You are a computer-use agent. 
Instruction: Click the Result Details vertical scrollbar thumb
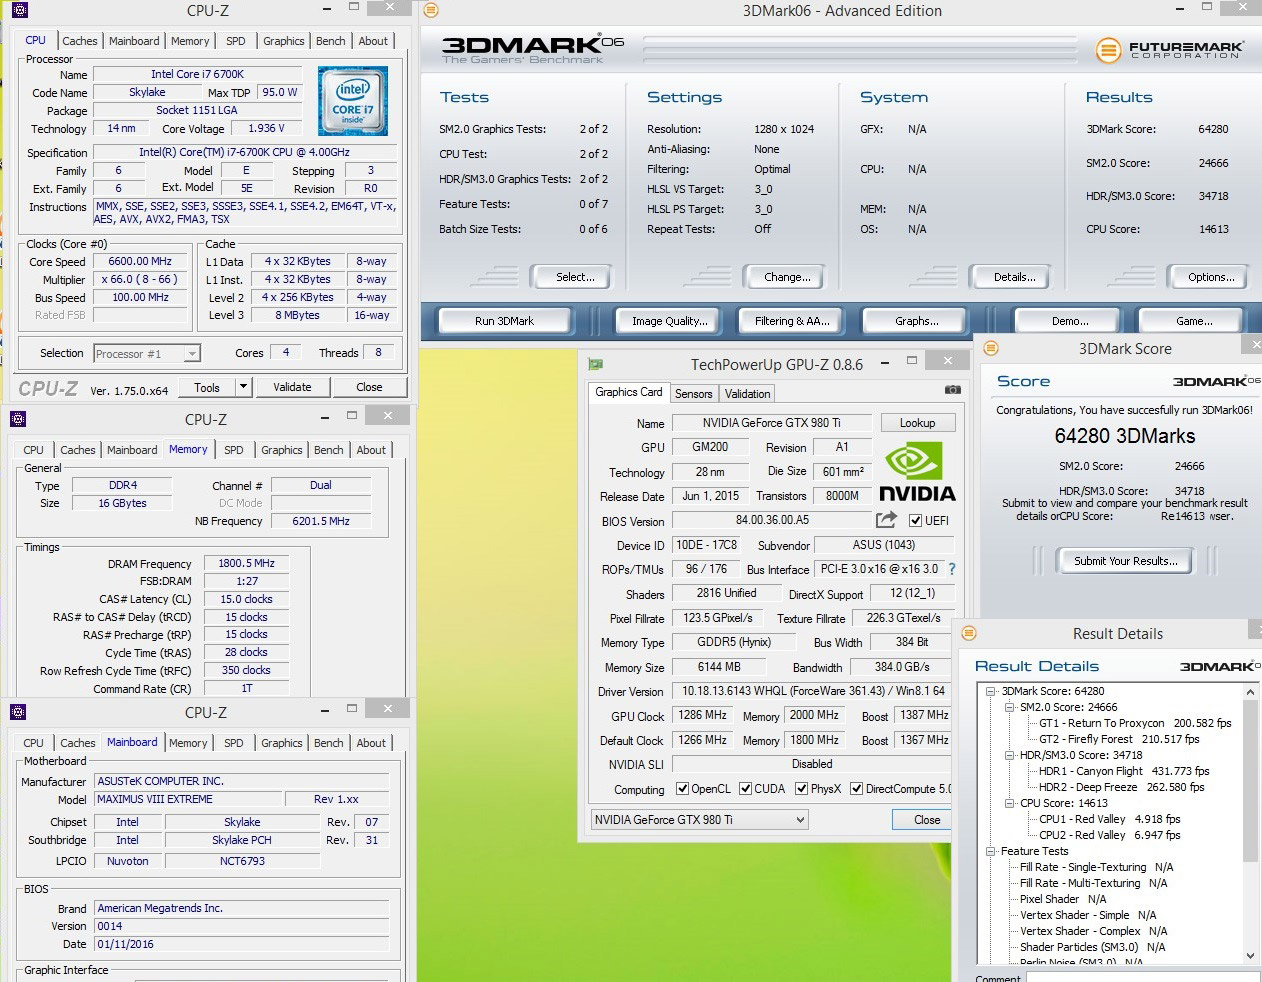(1250, 780)
